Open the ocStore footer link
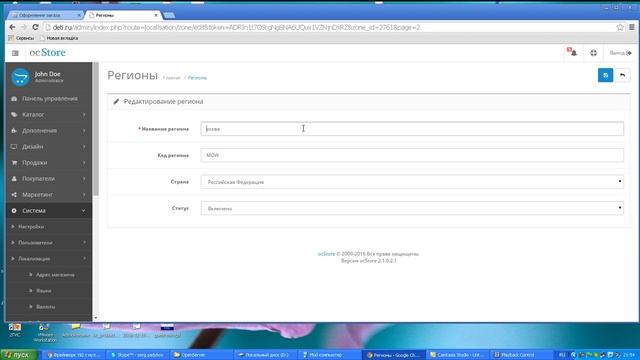Screen dimensions: 640x360 [326, 254]
